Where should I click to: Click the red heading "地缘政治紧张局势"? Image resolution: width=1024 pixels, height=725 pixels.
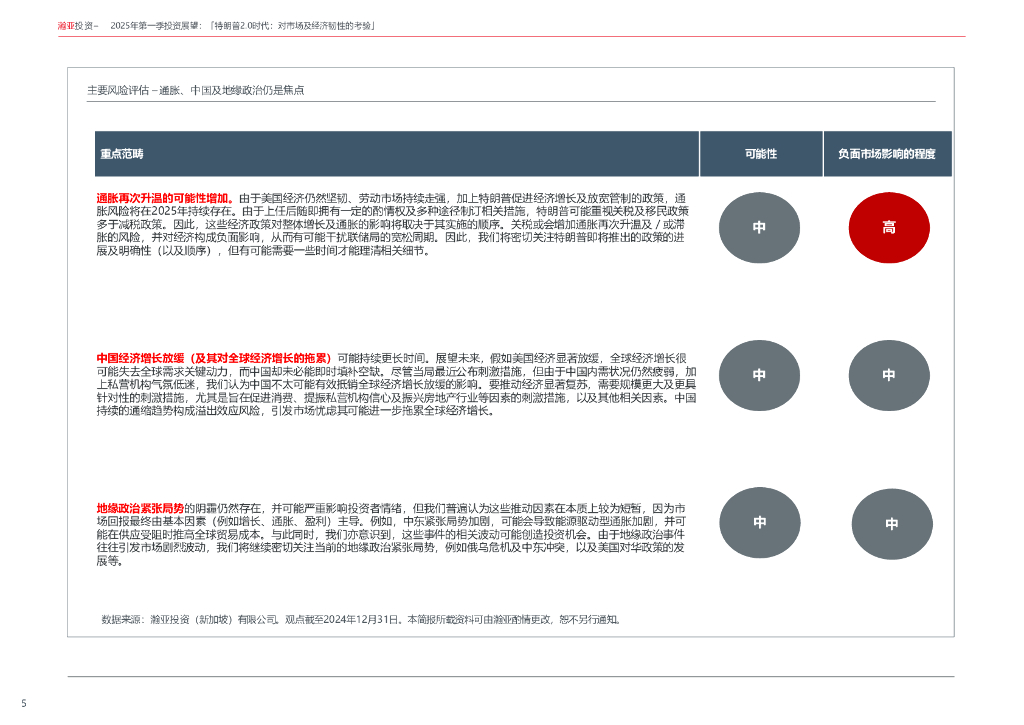pos(139,508)
